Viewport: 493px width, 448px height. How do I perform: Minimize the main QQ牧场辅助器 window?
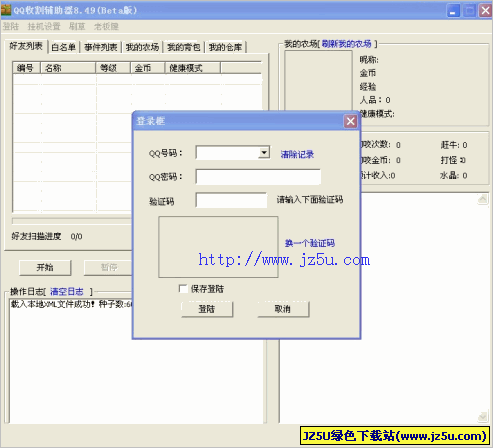[453, 11]
